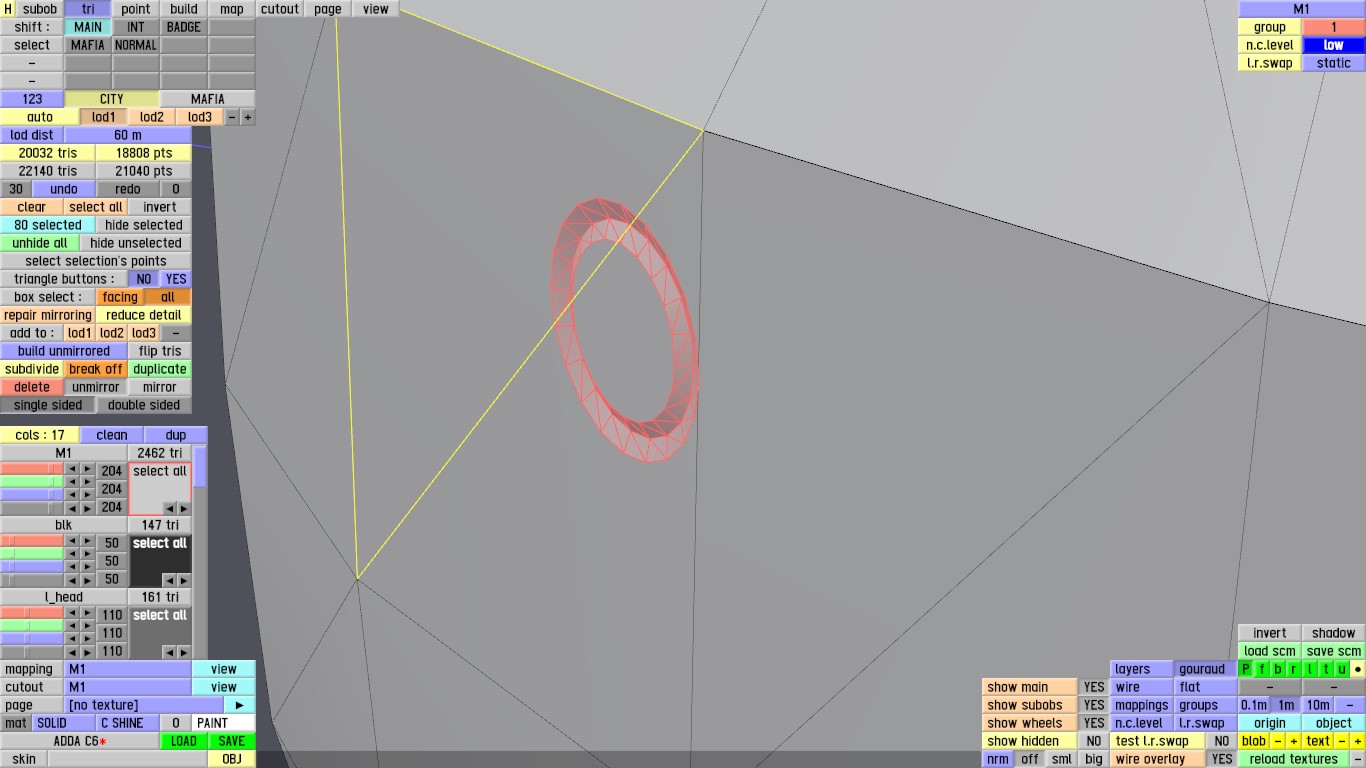Image resolution: width=1366 pixels, height=768 pixels.
Task: Switch to the subob tab
Action: point(40,9)
